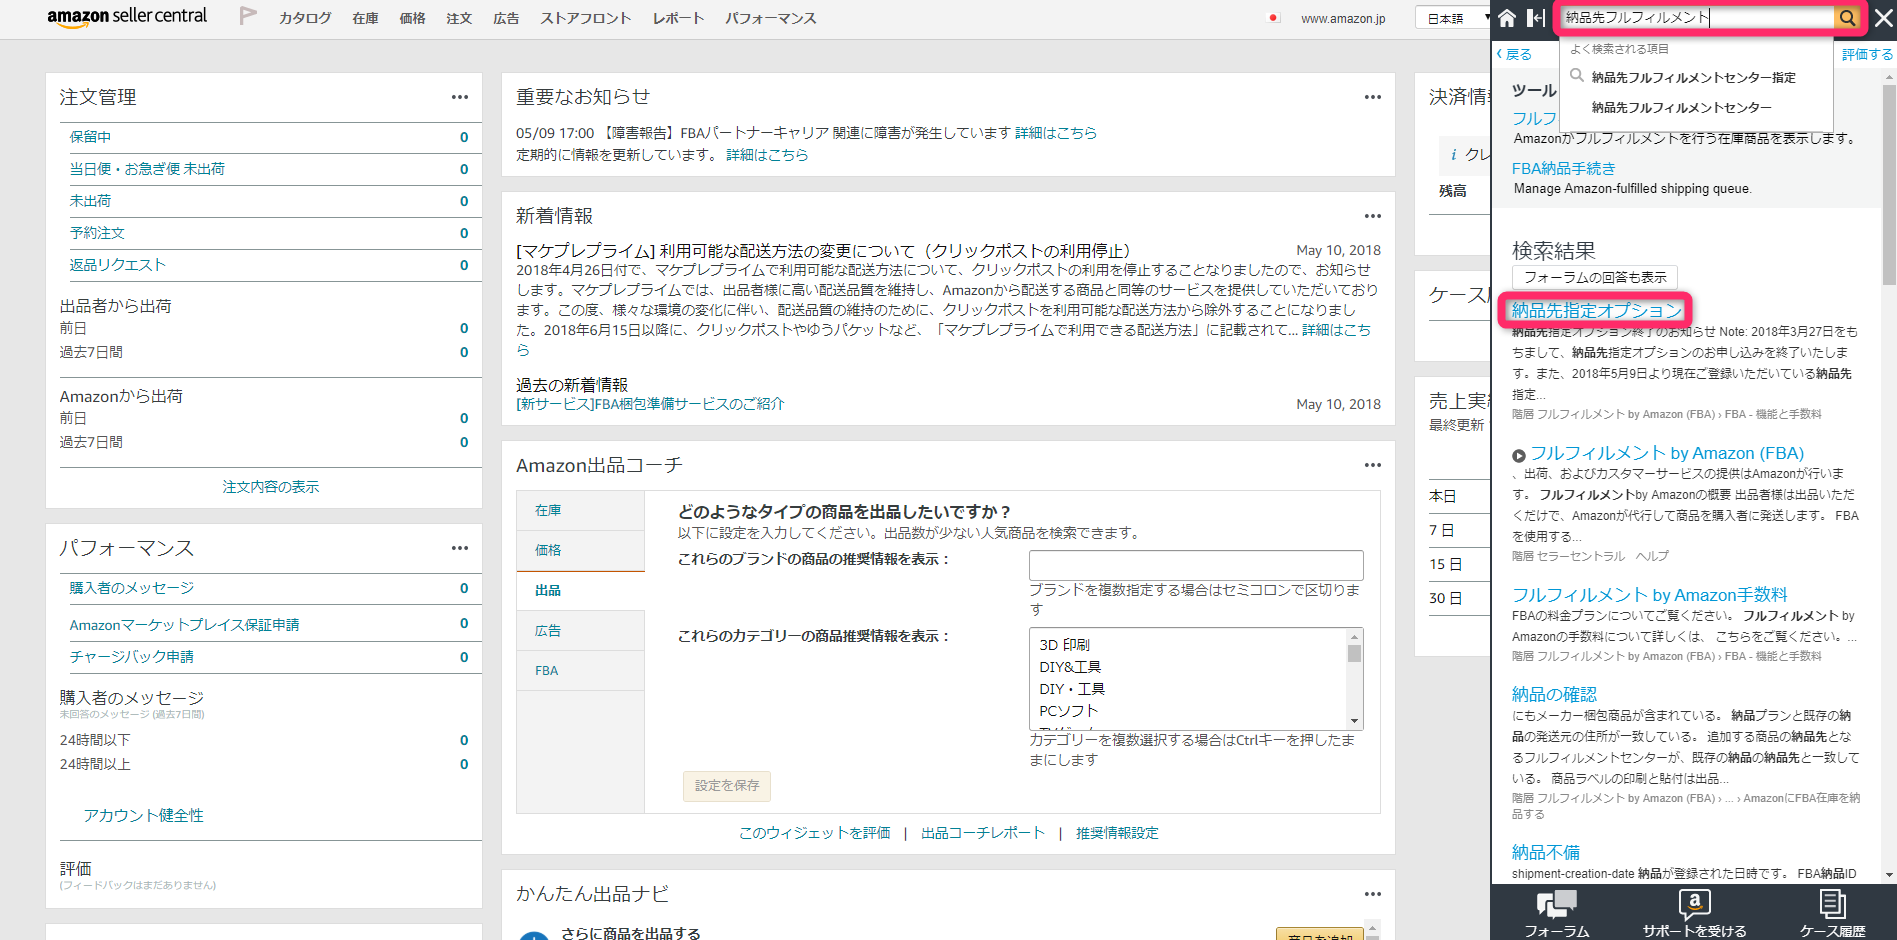Screen dimensions: 1897x940
Task: Click the play icon beside フルフィルメント by Amazon (FBA)
Action: click(x=1518, y=453)
